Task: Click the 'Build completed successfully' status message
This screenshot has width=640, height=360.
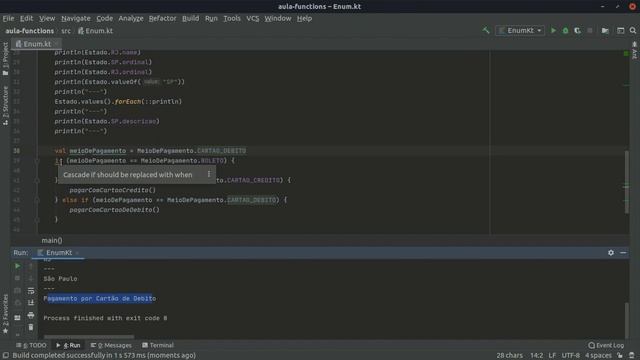Action: coord(104,356)
